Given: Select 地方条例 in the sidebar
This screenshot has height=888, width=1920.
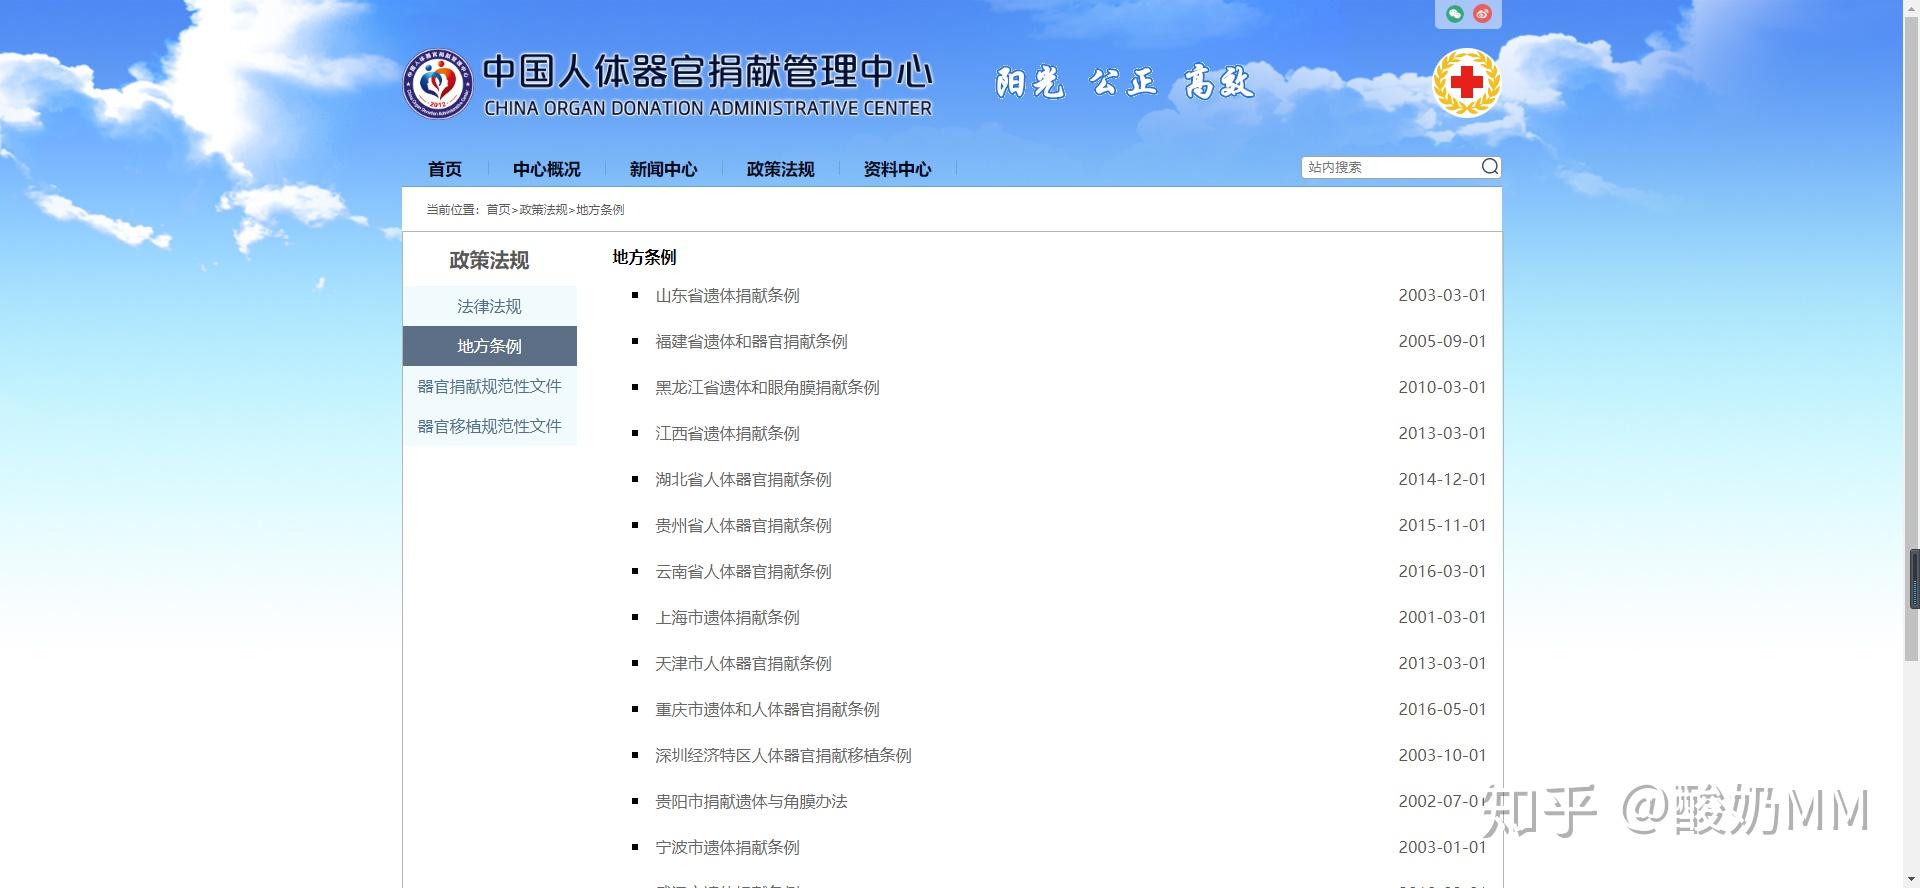Looking at the screenshot, I should click(x=490, y=346).
